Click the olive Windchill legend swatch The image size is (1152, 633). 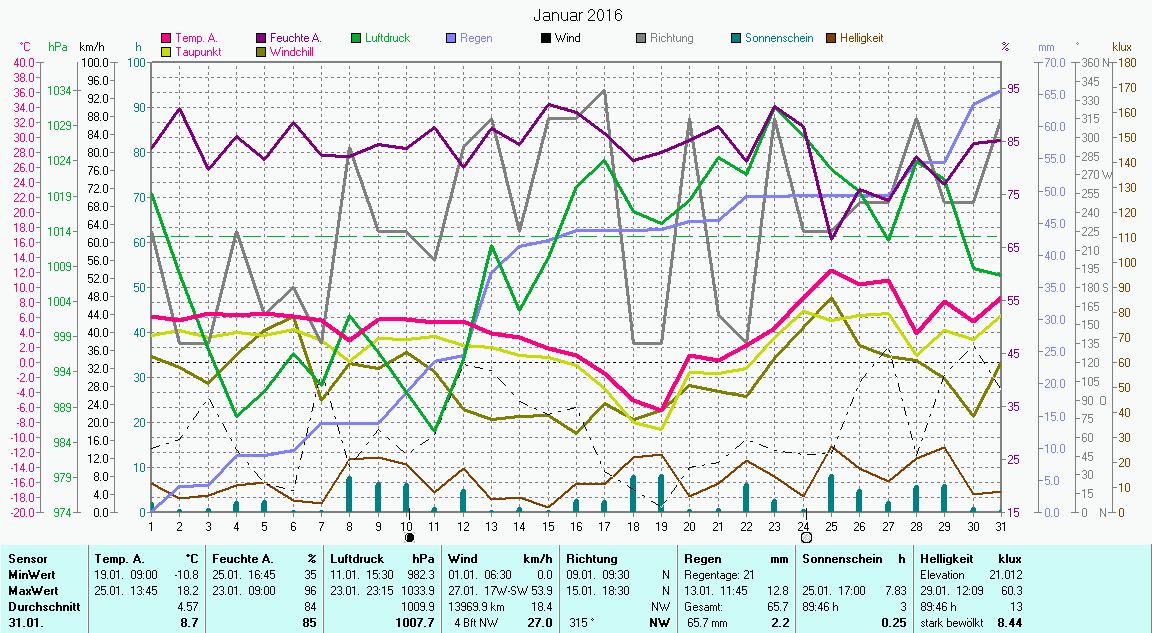point(262,51)
